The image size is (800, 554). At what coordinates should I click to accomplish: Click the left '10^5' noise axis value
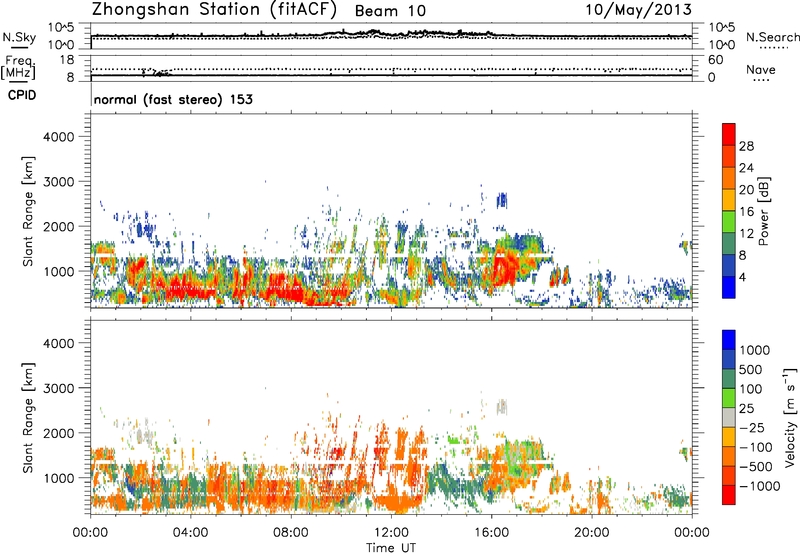coord(62,28)
